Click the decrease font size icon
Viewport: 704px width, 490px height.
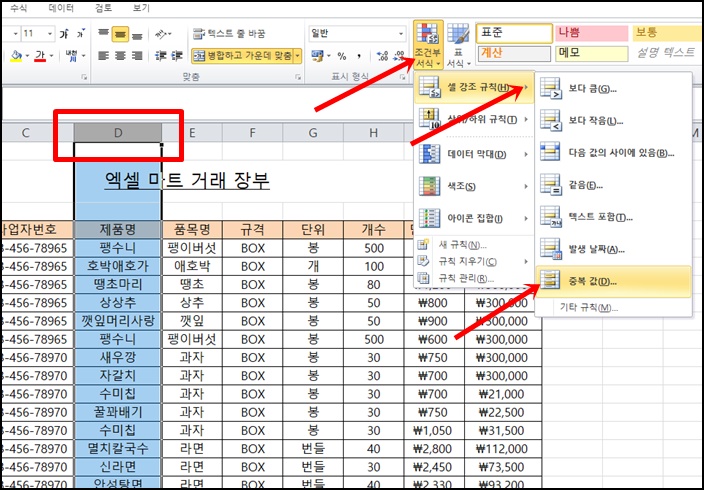[x=80, y=34]
